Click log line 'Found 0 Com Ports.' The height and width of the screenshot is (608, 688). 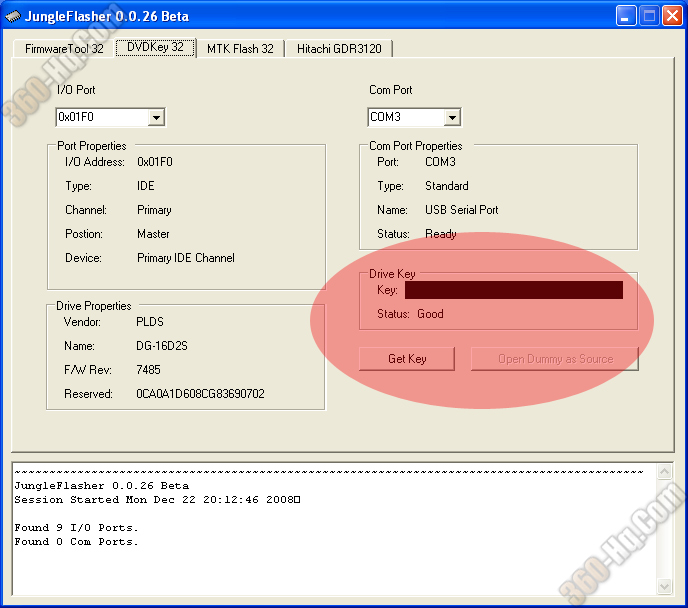76,542
